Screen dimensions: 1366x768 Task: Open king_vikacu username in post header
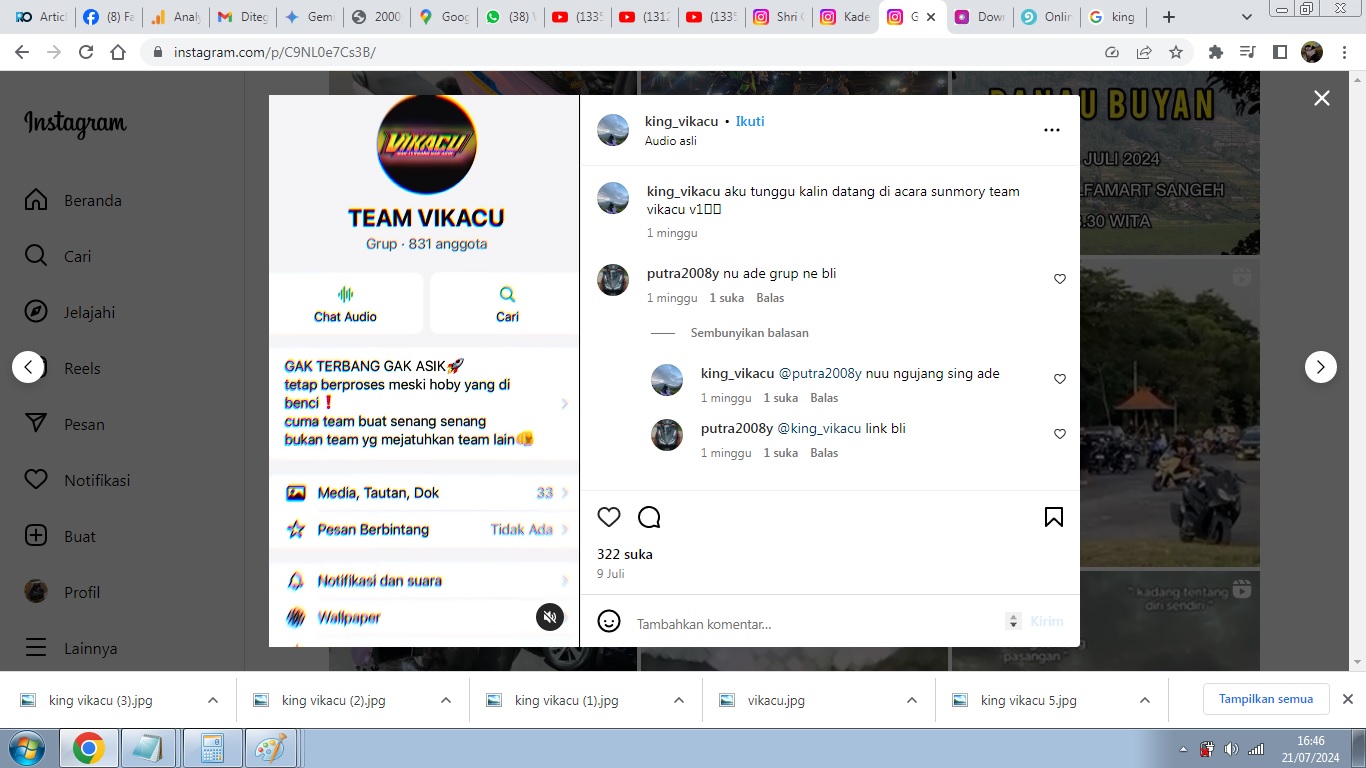coord(682,121)
